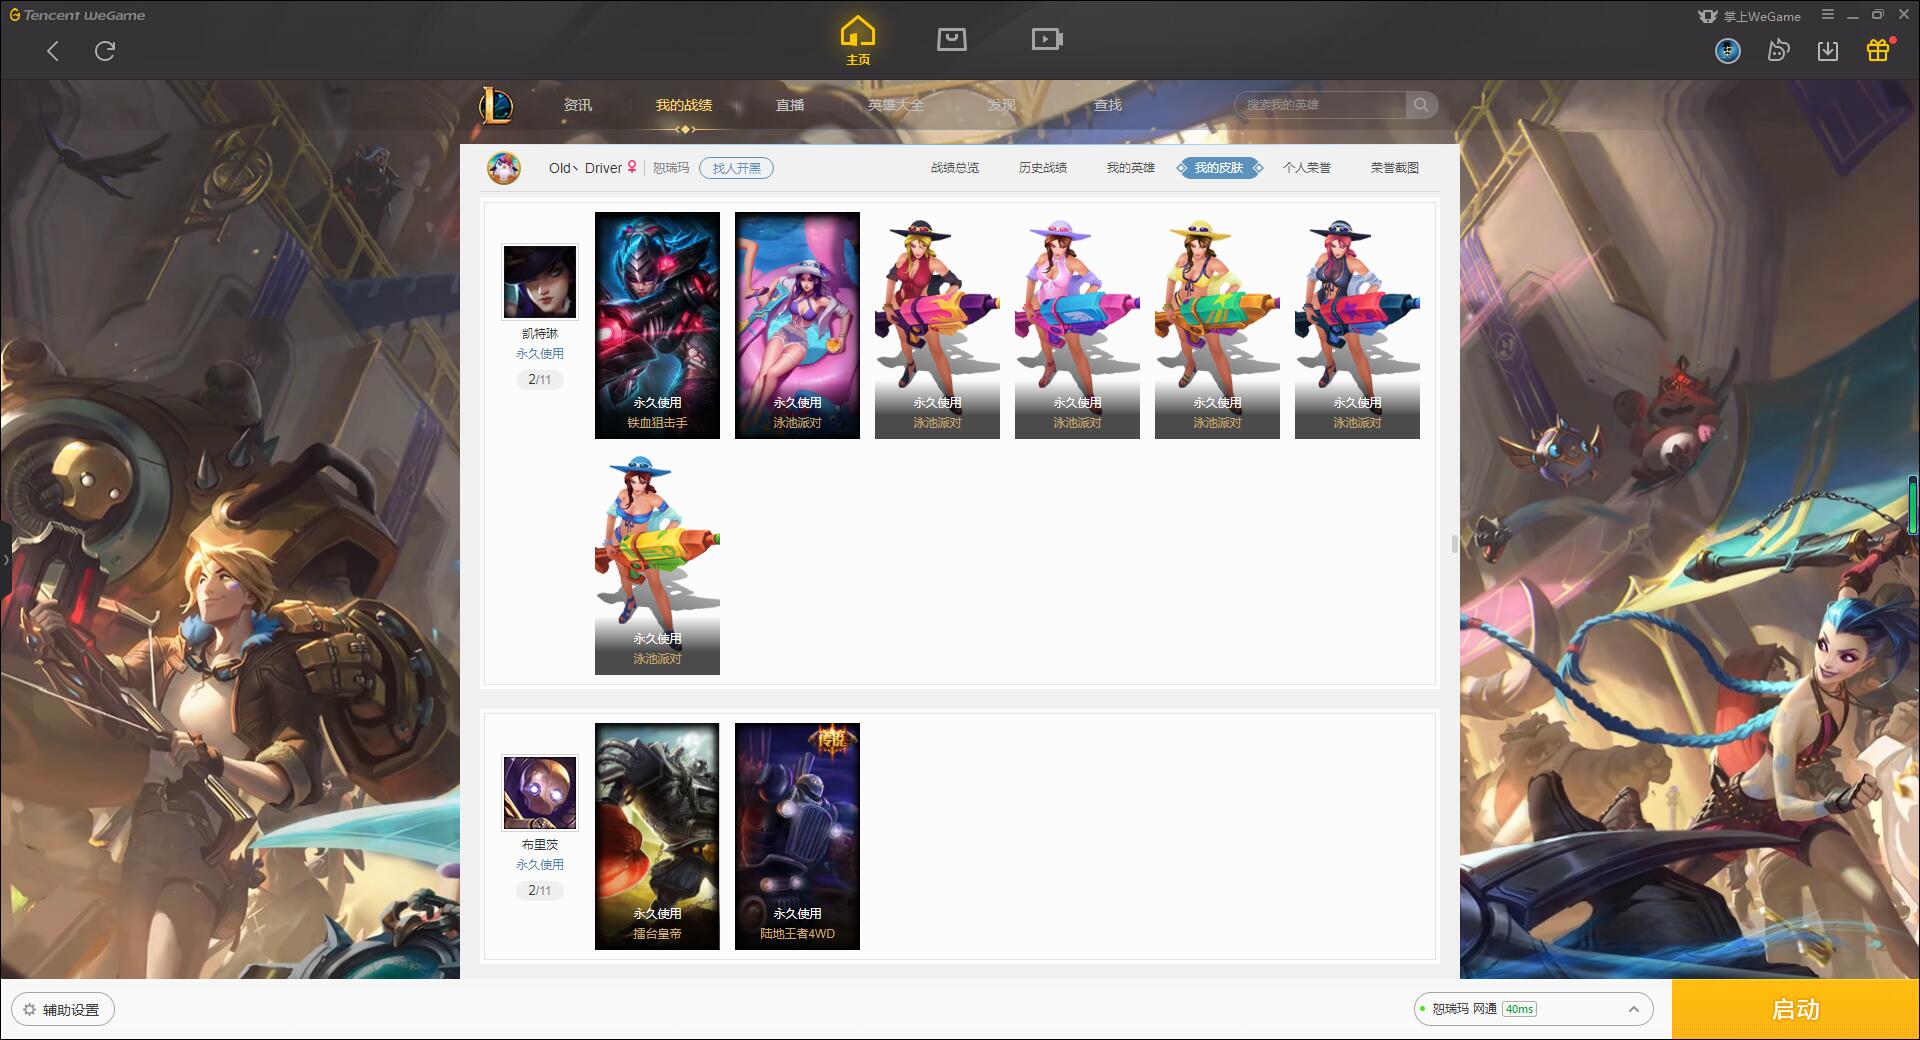Open the 荣誉截图 sub-tab

(1395, 168)
